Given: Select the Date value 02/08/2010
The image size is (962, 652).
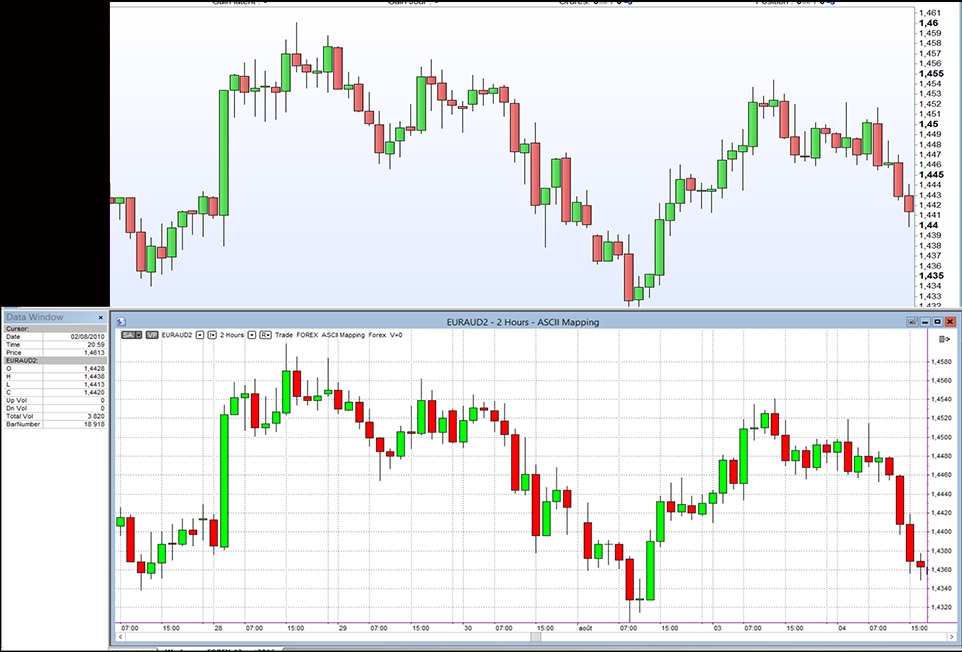Looking at the screenshot, I should 87,337.
